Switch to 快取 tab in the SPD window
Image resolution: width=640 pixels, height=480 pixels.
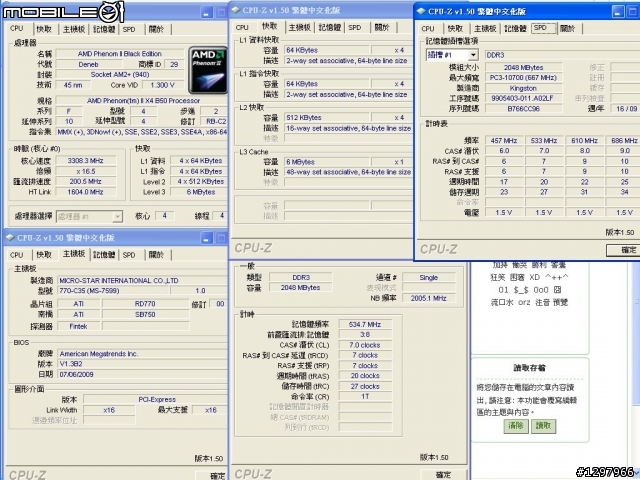tap(455, 29)
